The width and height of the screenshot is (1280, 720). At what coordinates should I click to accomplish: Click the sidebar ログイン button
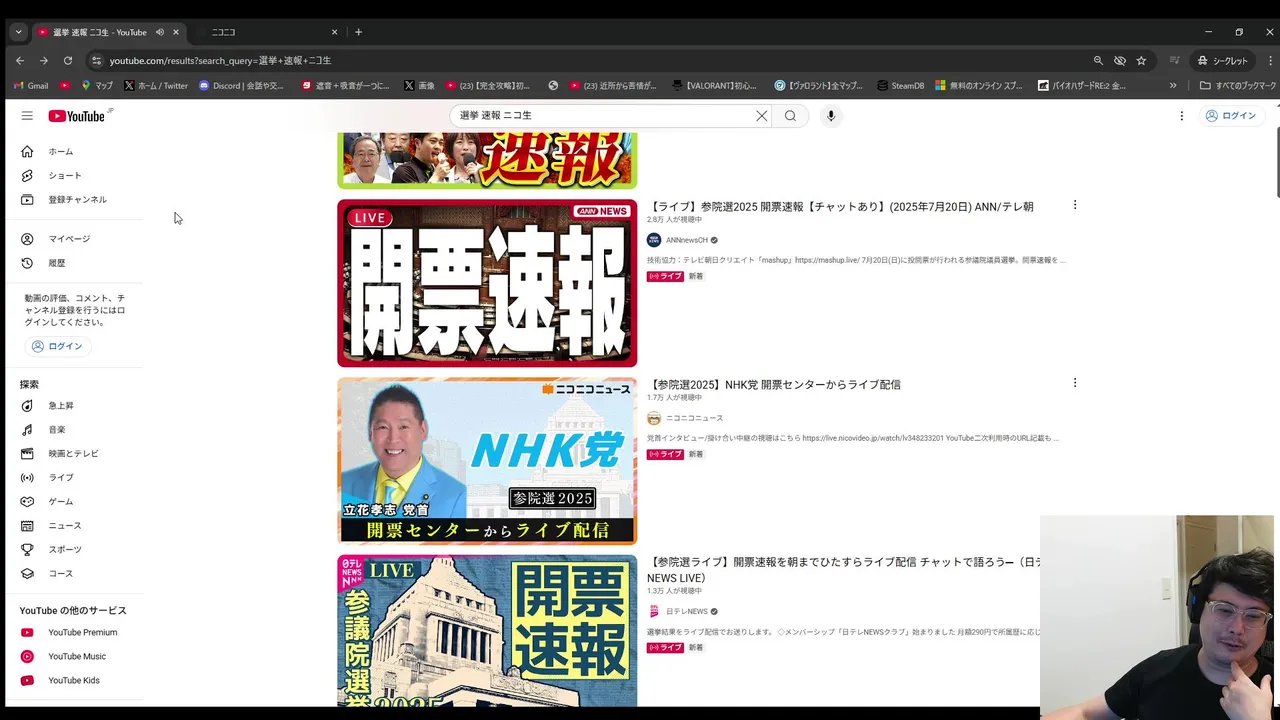coord(57,346)
